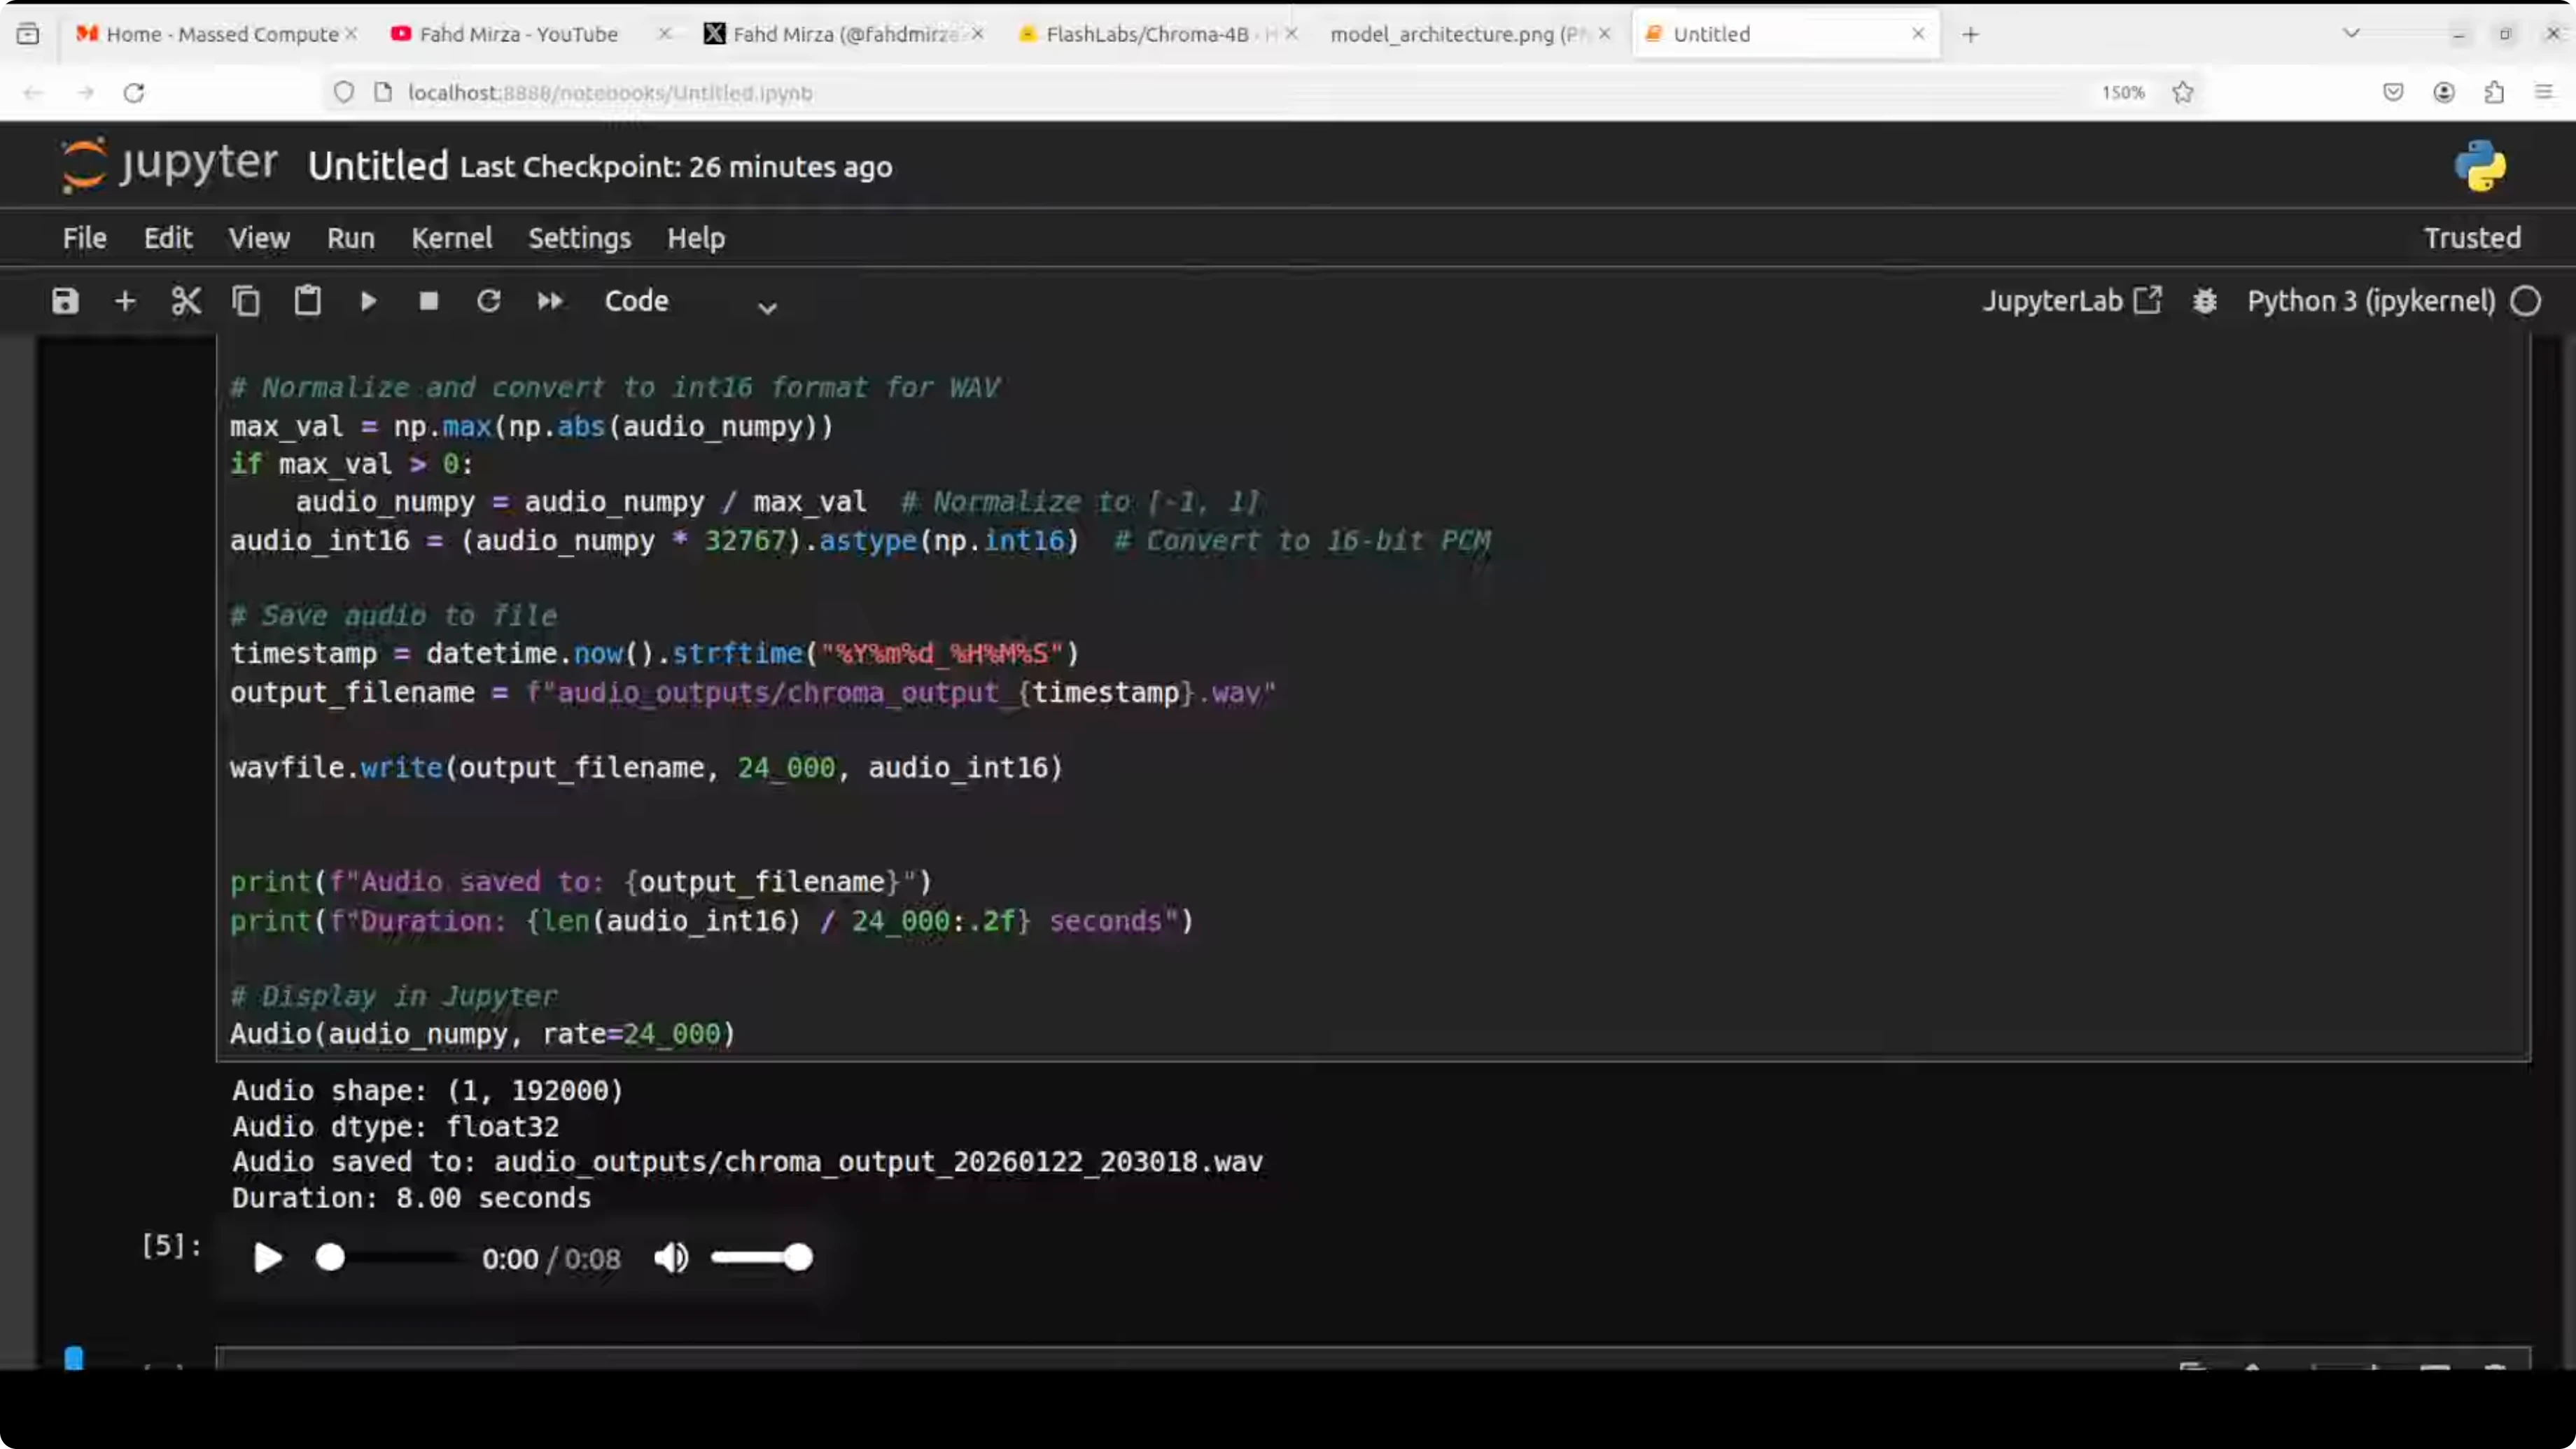Restart kernel and run all cells

550,301
